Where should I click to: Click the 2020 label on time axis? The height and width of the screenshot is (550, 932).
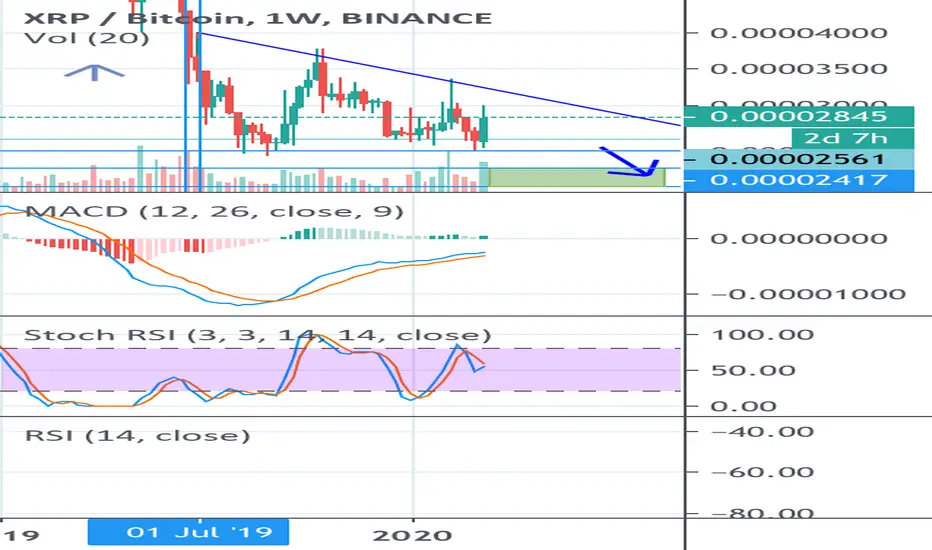412,535
